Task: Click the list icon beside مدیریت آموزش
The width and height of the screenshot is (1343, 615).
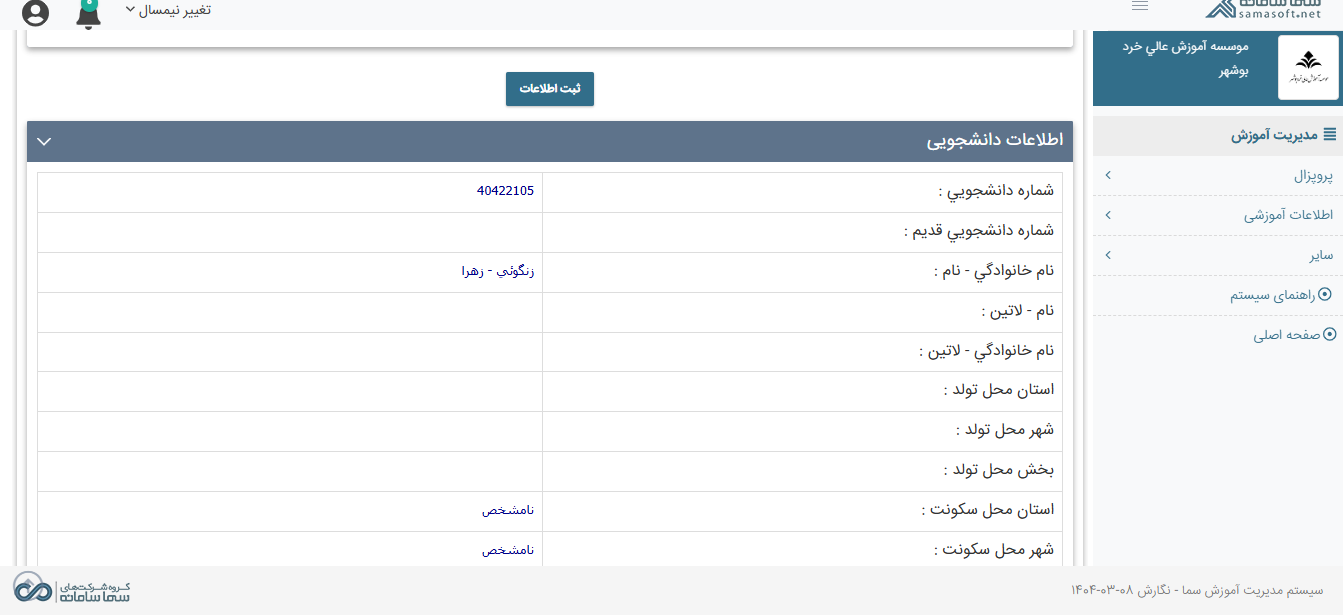Action: 1328,133
